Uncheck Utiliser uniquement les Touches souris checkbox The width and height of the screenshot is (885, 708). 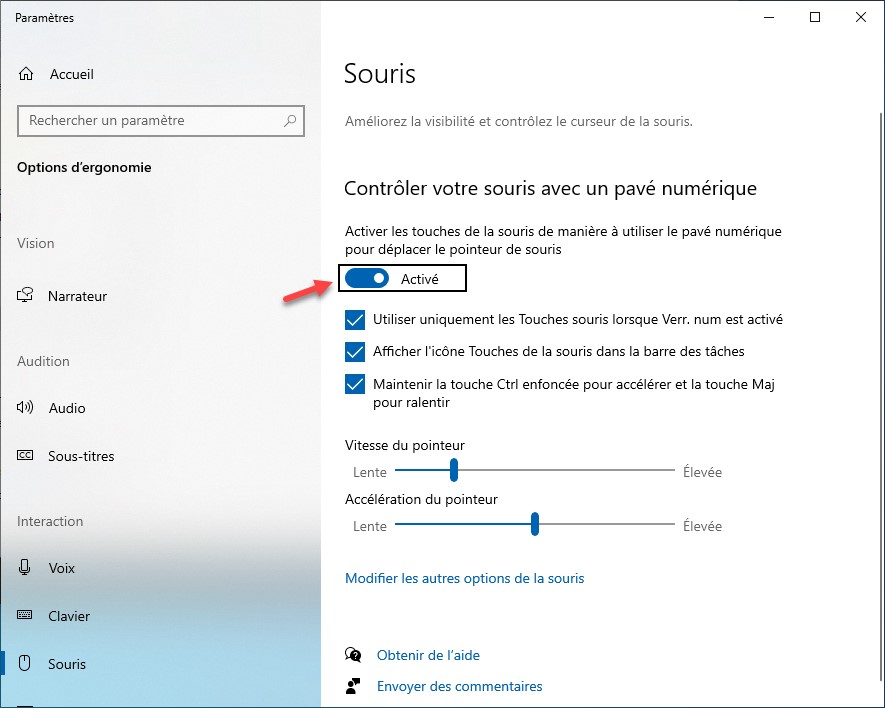pos(355,320)
